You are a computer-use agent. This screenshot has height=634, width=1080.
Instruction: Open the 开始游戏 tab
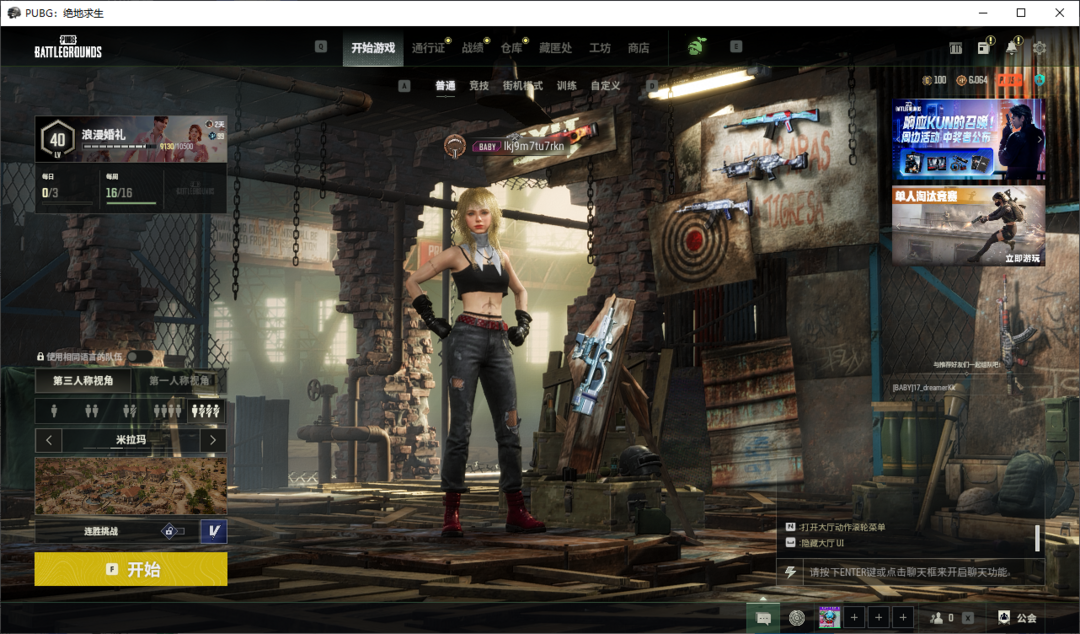point(373,48)
